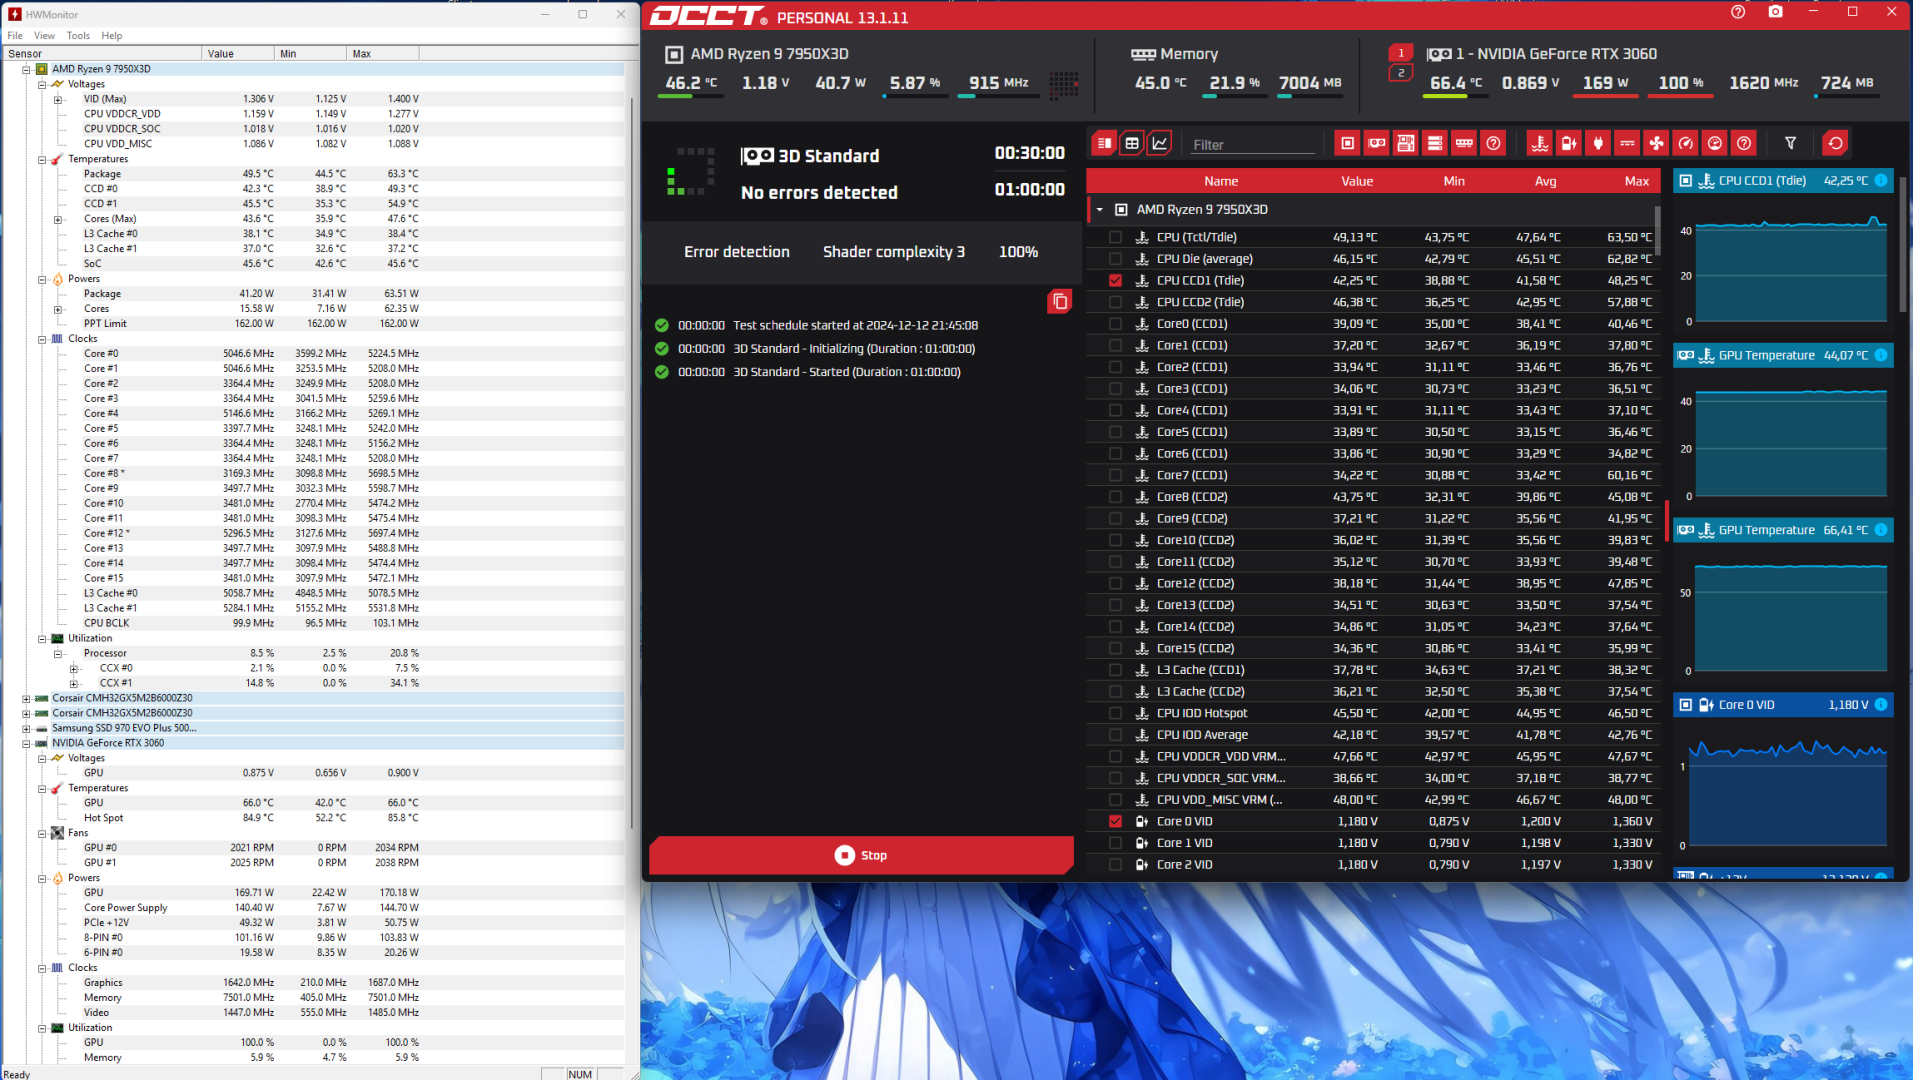The width and height of the screenshot is (1913, 1080).
Task: Select Corsair CMH32GX5M2B6000Z30 first row
Action: [122, 698]
